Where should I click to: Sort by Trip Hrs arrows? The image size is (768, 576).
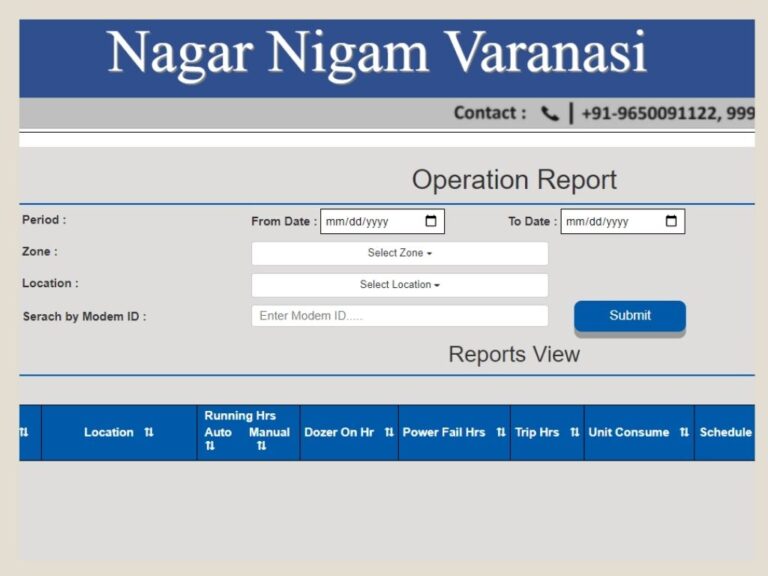[x=575, y=432]
